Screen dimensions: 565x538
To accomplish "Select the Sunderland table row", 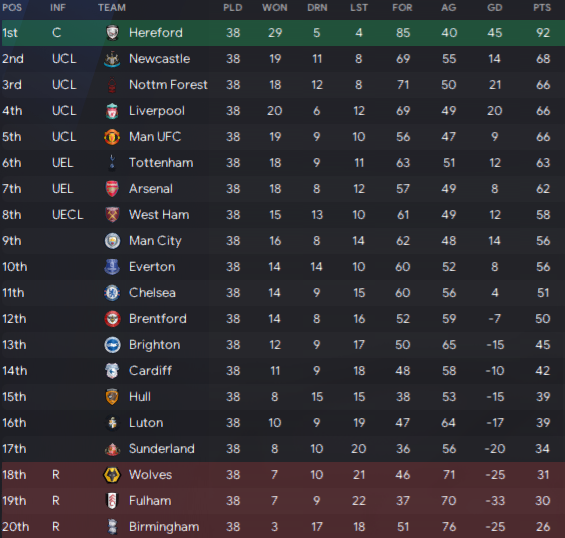I will click(x=282, y=449).
